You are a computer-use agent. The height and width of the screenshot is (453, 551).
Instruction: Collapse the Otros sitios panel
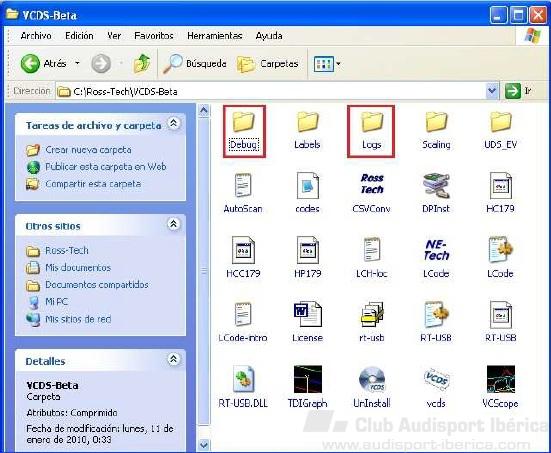(x=173, y=224)
